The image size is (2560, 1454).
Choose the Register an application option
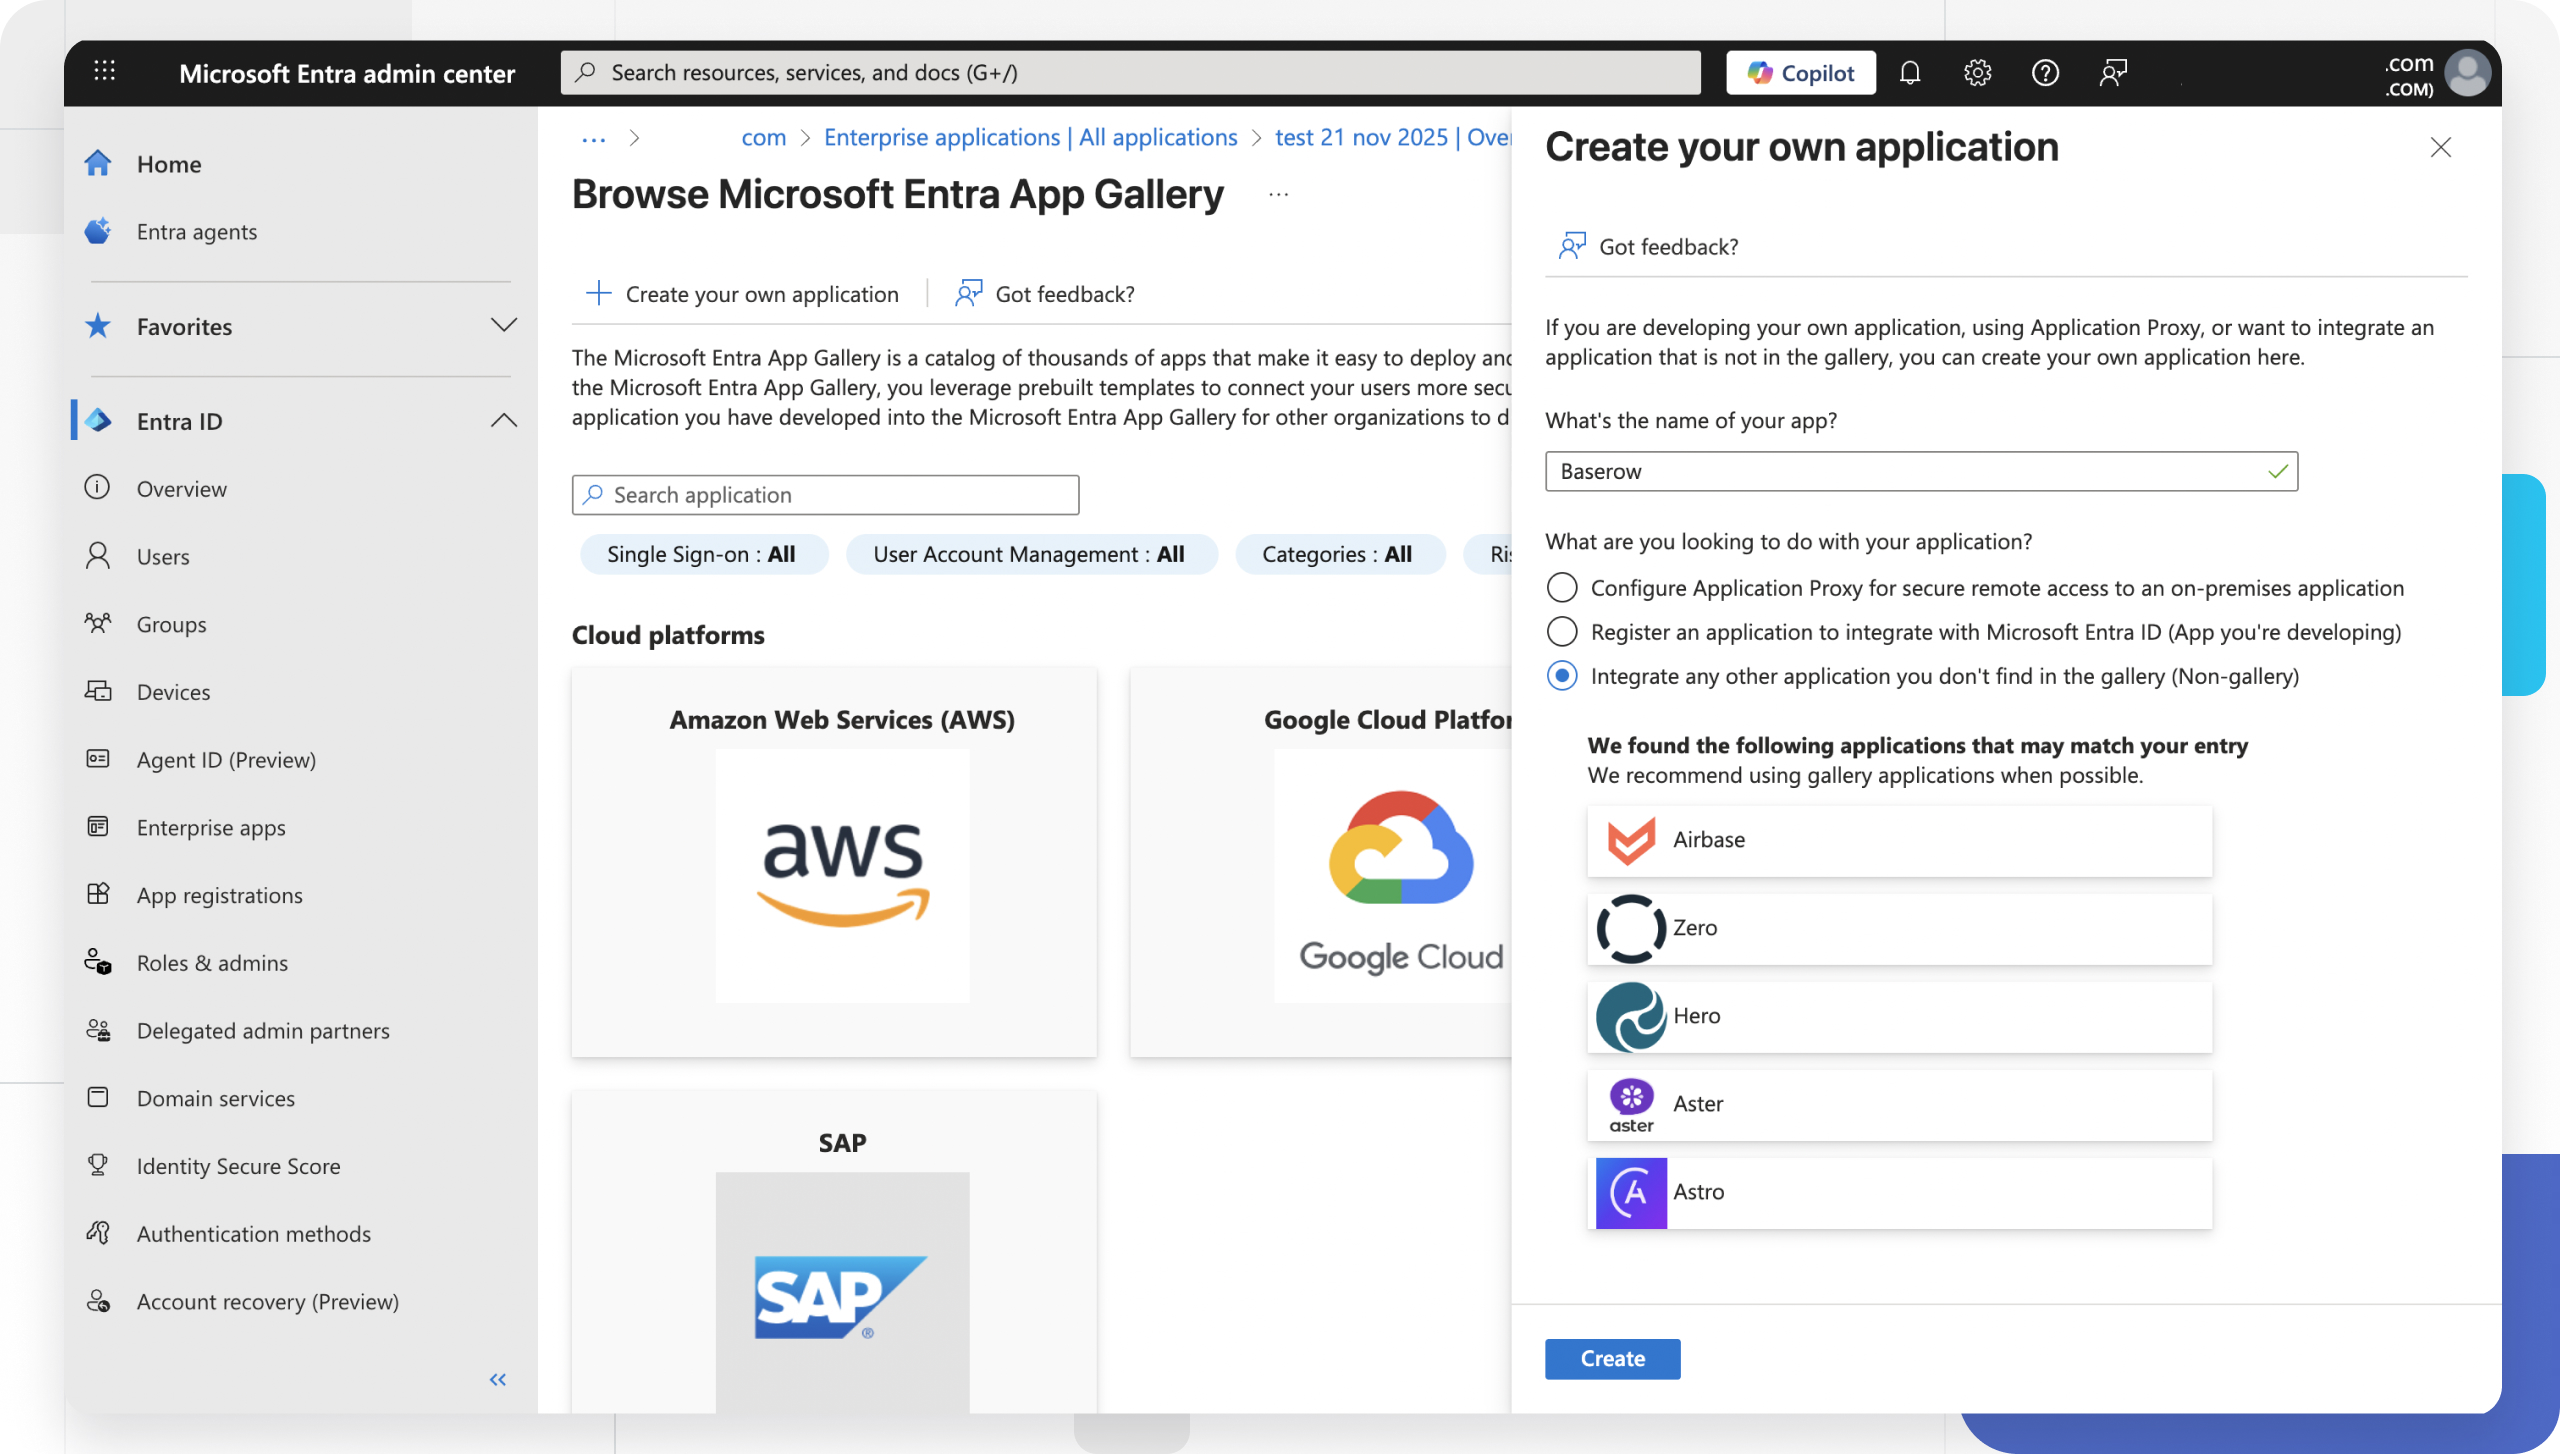click(1560, 631)
